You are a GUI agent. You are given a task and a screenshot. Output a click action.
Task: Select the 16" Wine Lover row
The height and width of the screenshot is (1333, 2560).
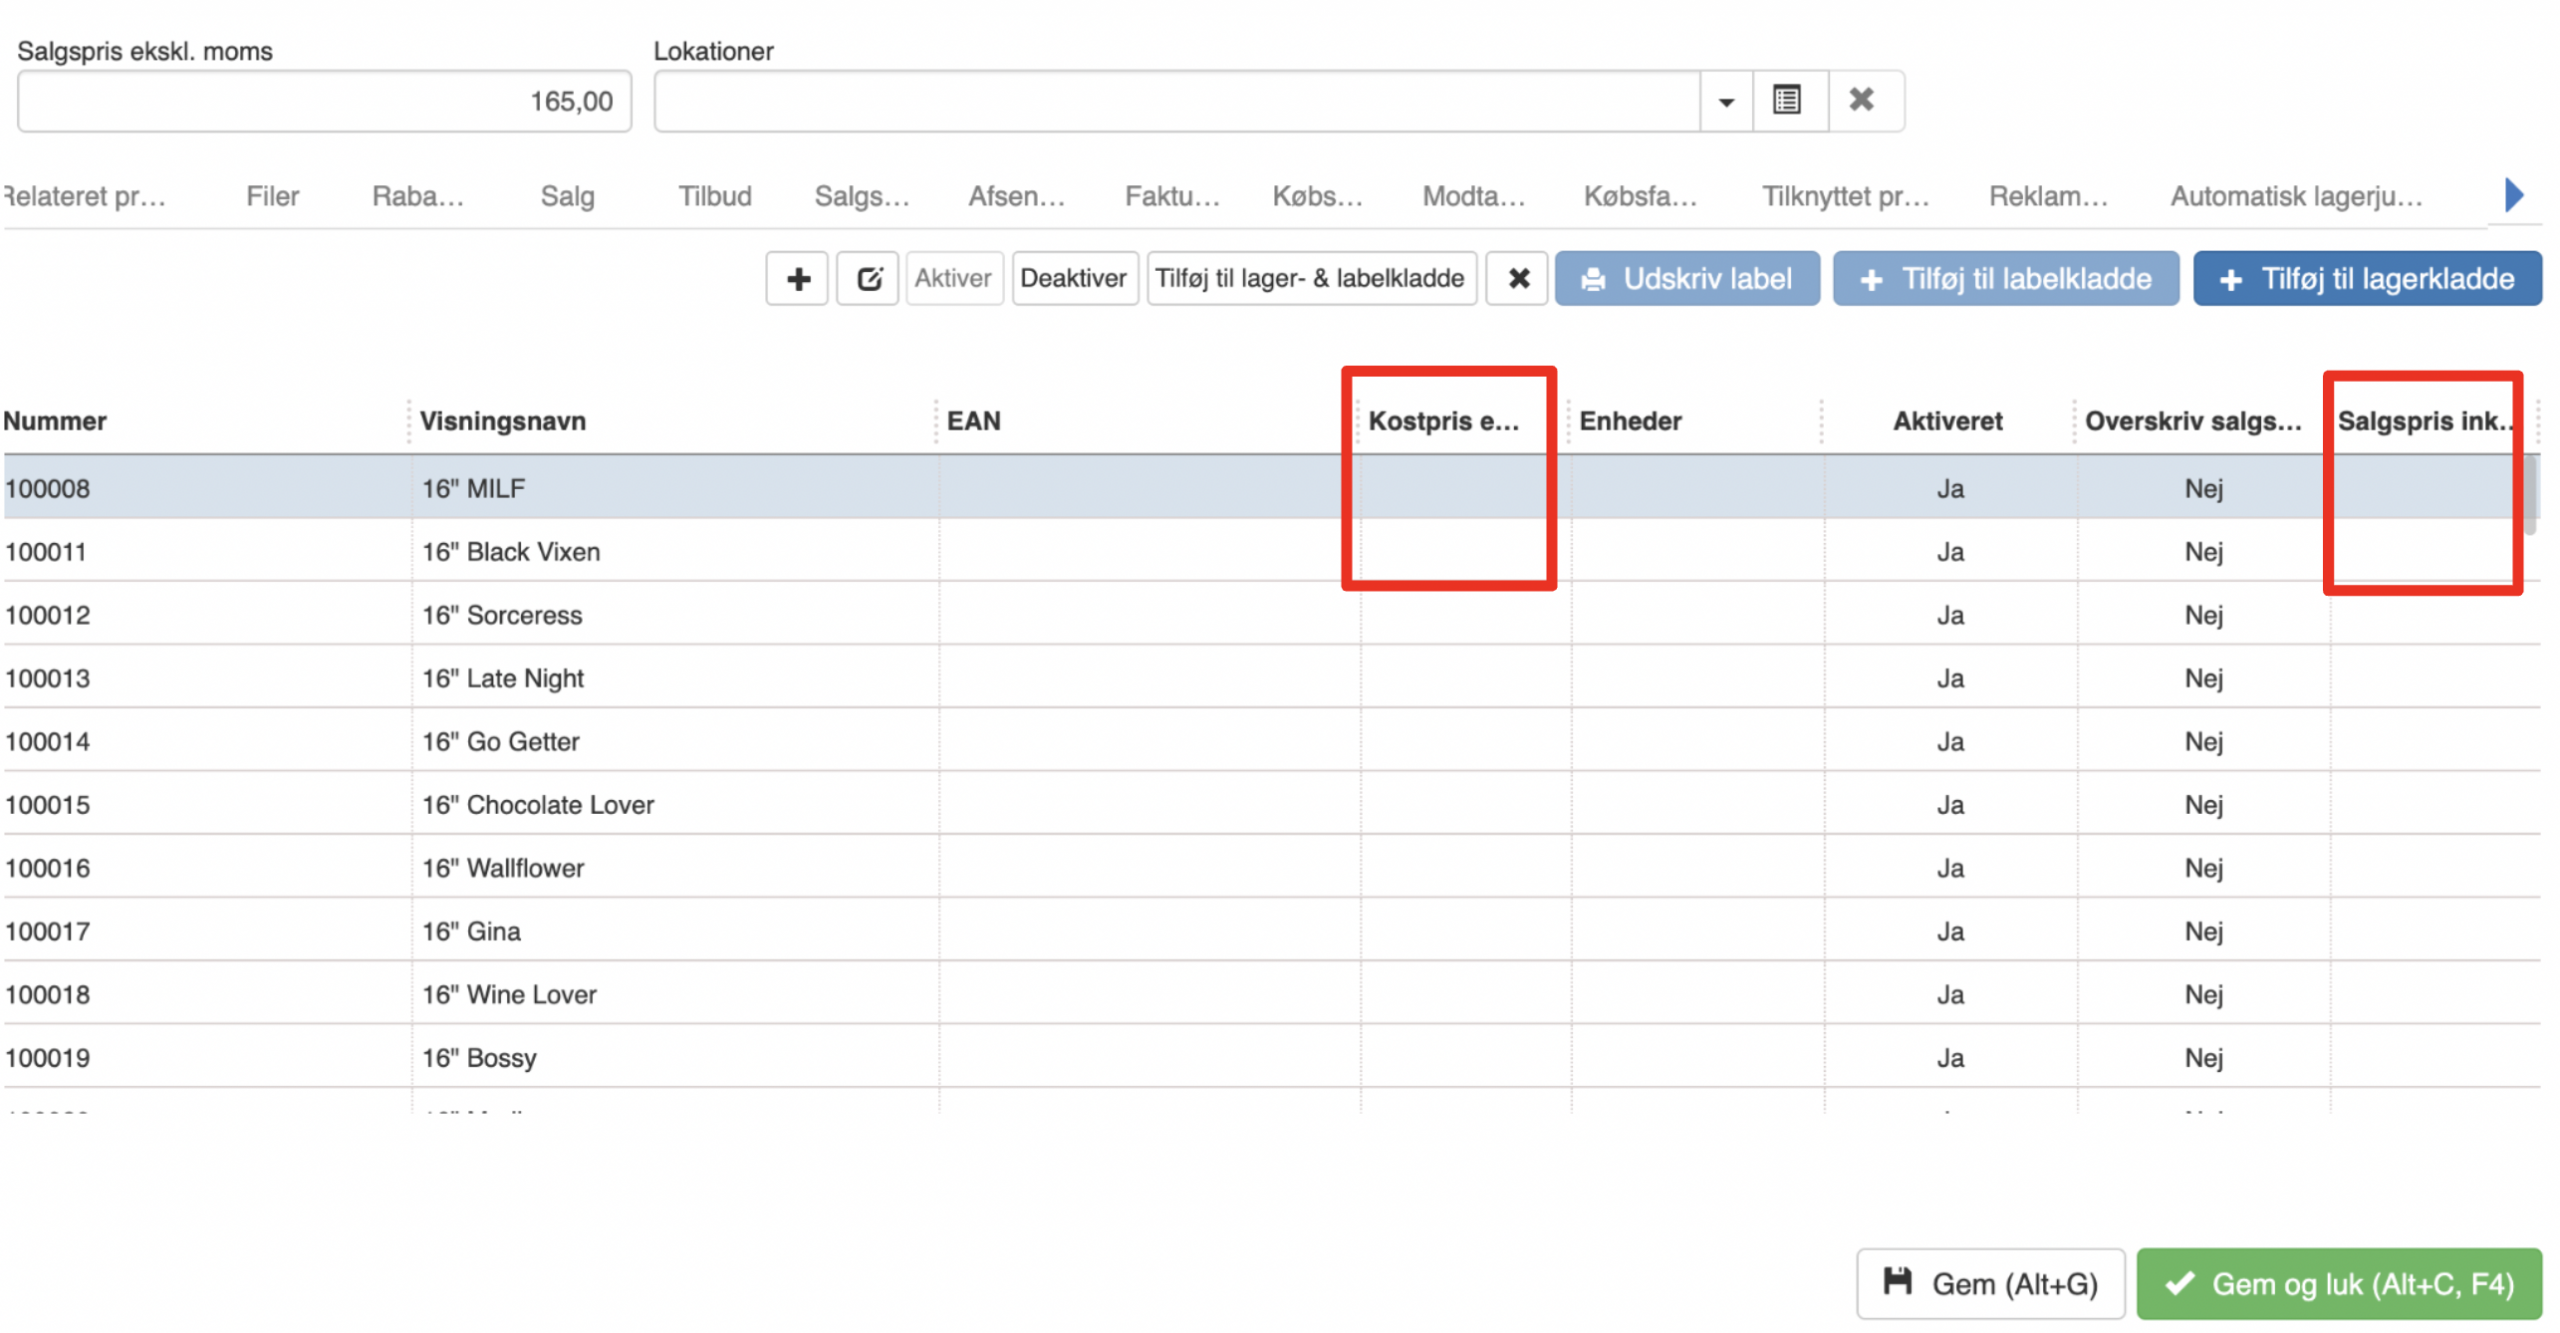coord(1270,994)
